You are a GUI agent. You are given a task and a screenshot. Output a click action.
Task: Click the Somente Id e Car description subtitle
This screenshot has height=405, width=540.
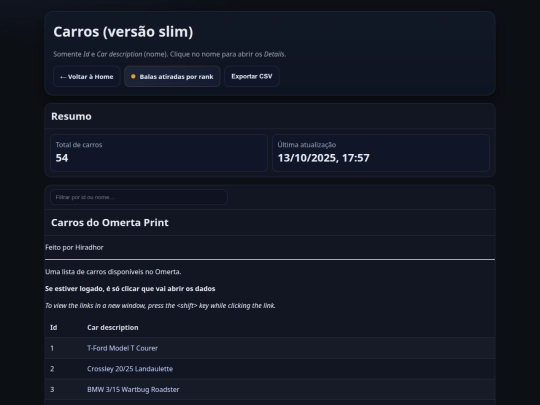pyautogui.click(x=170, y=54)
